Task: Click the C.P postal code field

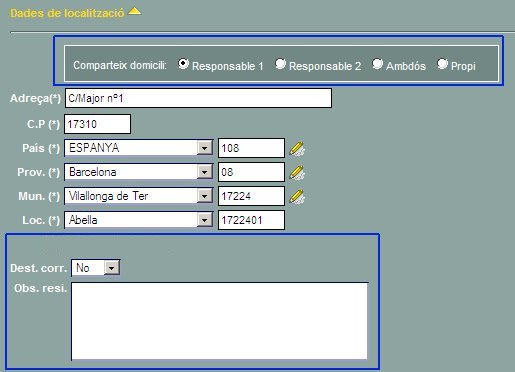Action: coord(97,124)
